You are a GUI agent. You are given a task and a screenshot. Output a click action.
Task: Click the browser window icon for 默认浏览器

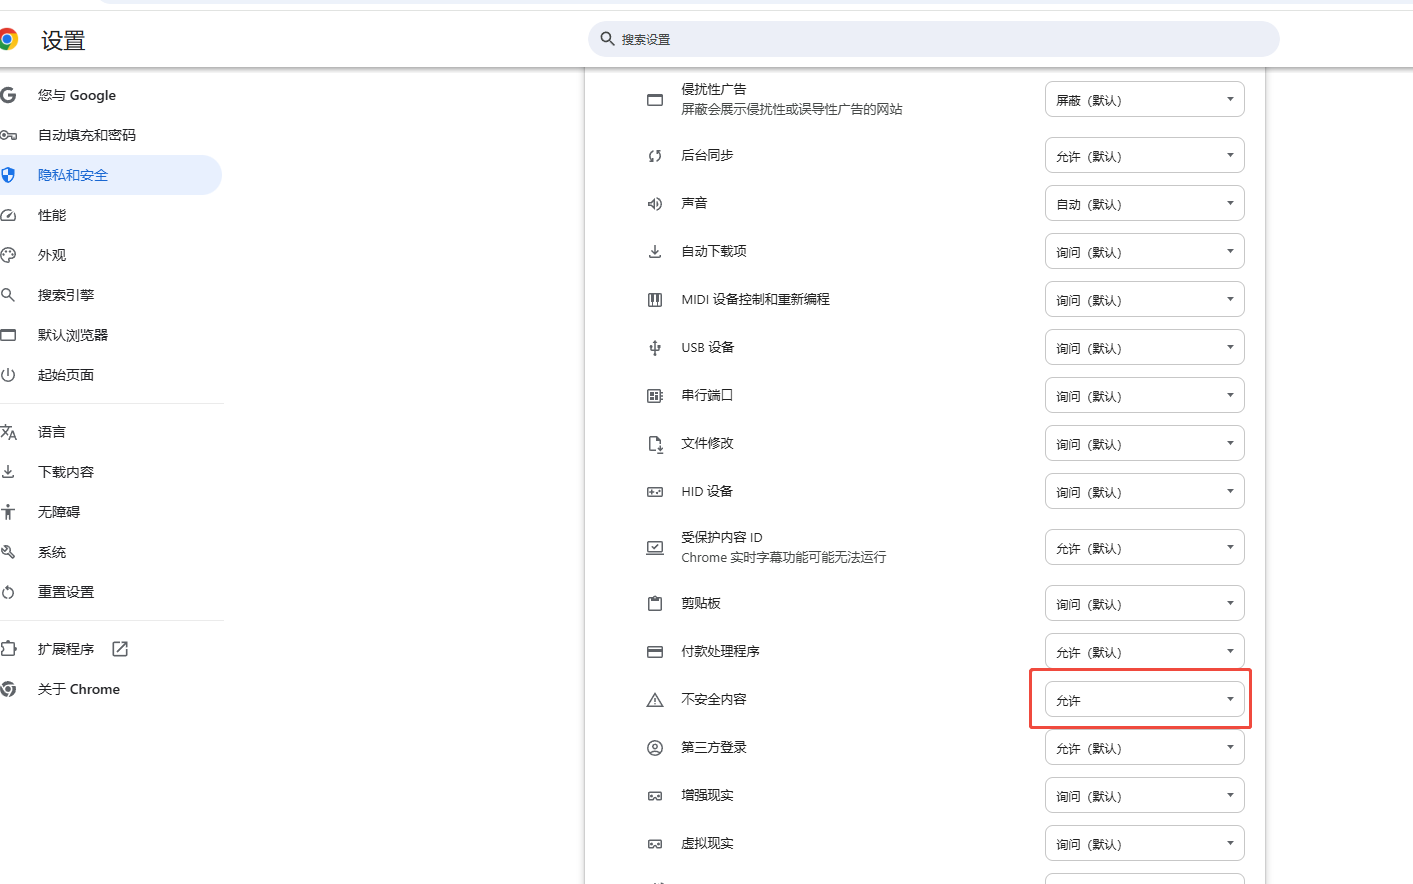click(8, 335)
